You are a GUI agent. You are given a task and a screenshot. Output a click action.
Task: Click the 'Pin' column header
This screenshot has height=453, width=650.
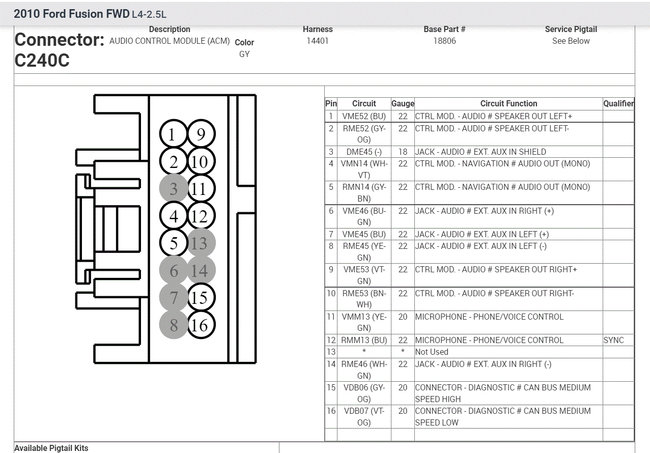331,104
